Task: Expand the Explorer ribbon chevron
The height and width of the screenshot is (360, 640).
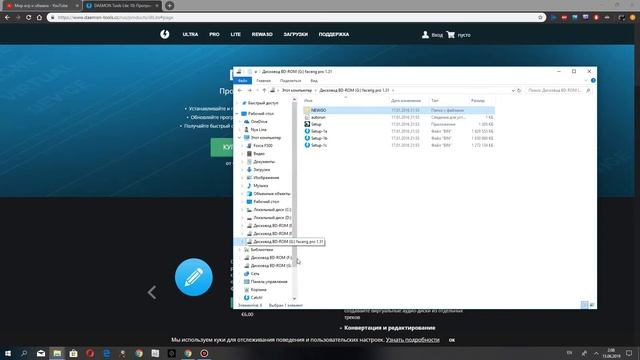Action: tap(586, 80)
